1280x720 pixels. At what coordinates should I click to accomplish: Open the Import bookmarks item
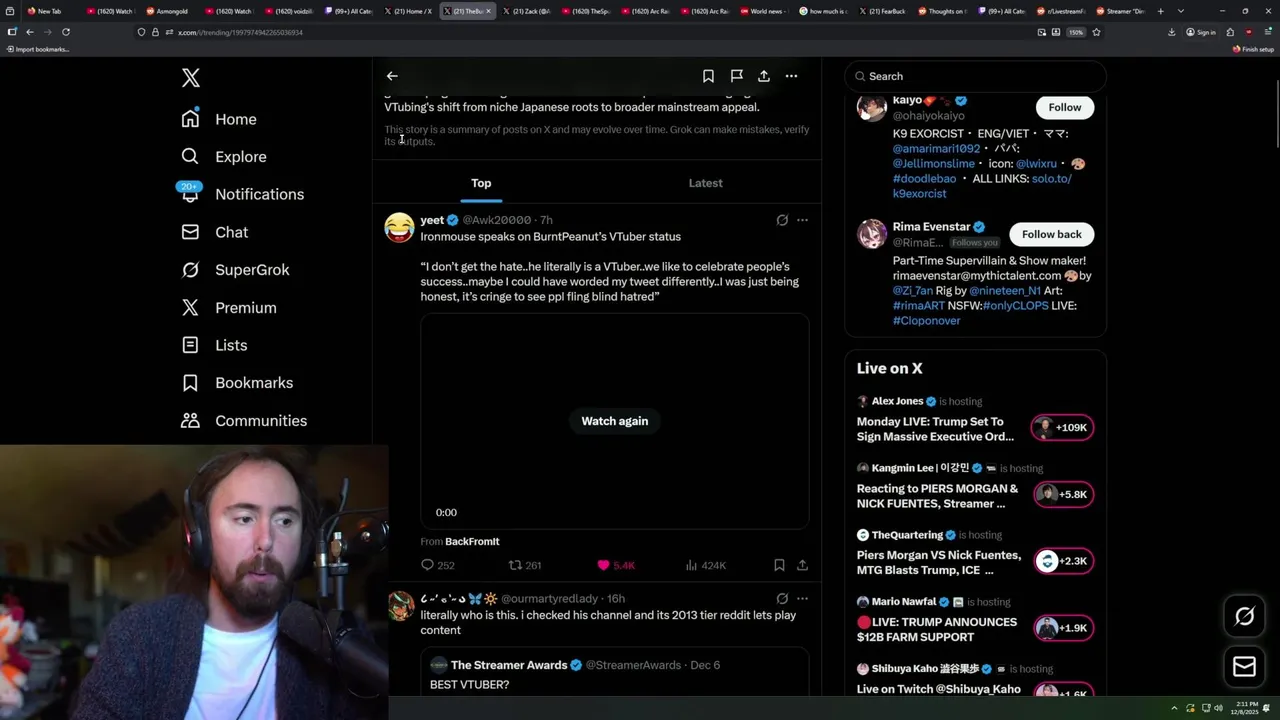coord(38,49)
